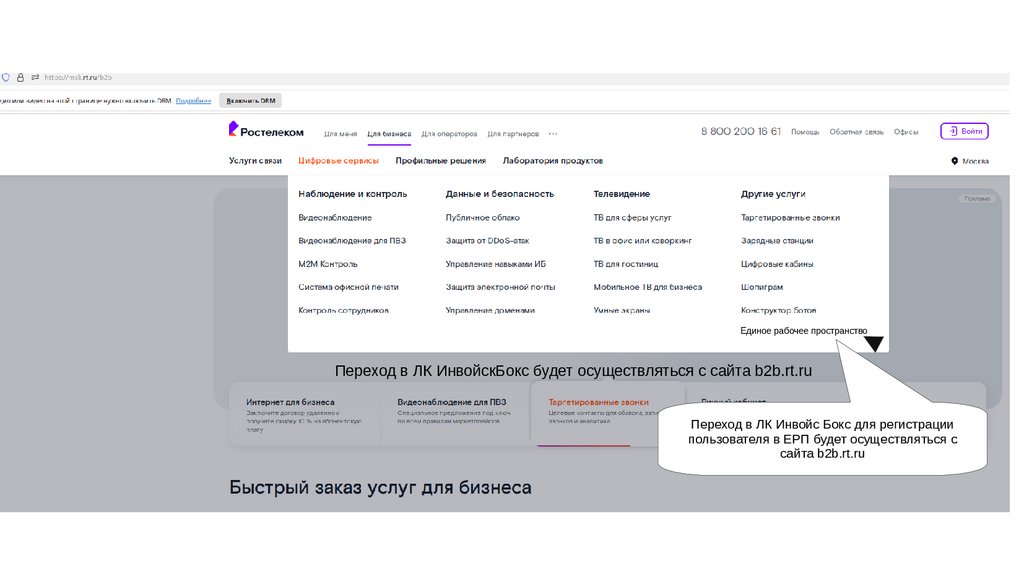Open Единое рабочее пространство entry

[x=804, y=330]
